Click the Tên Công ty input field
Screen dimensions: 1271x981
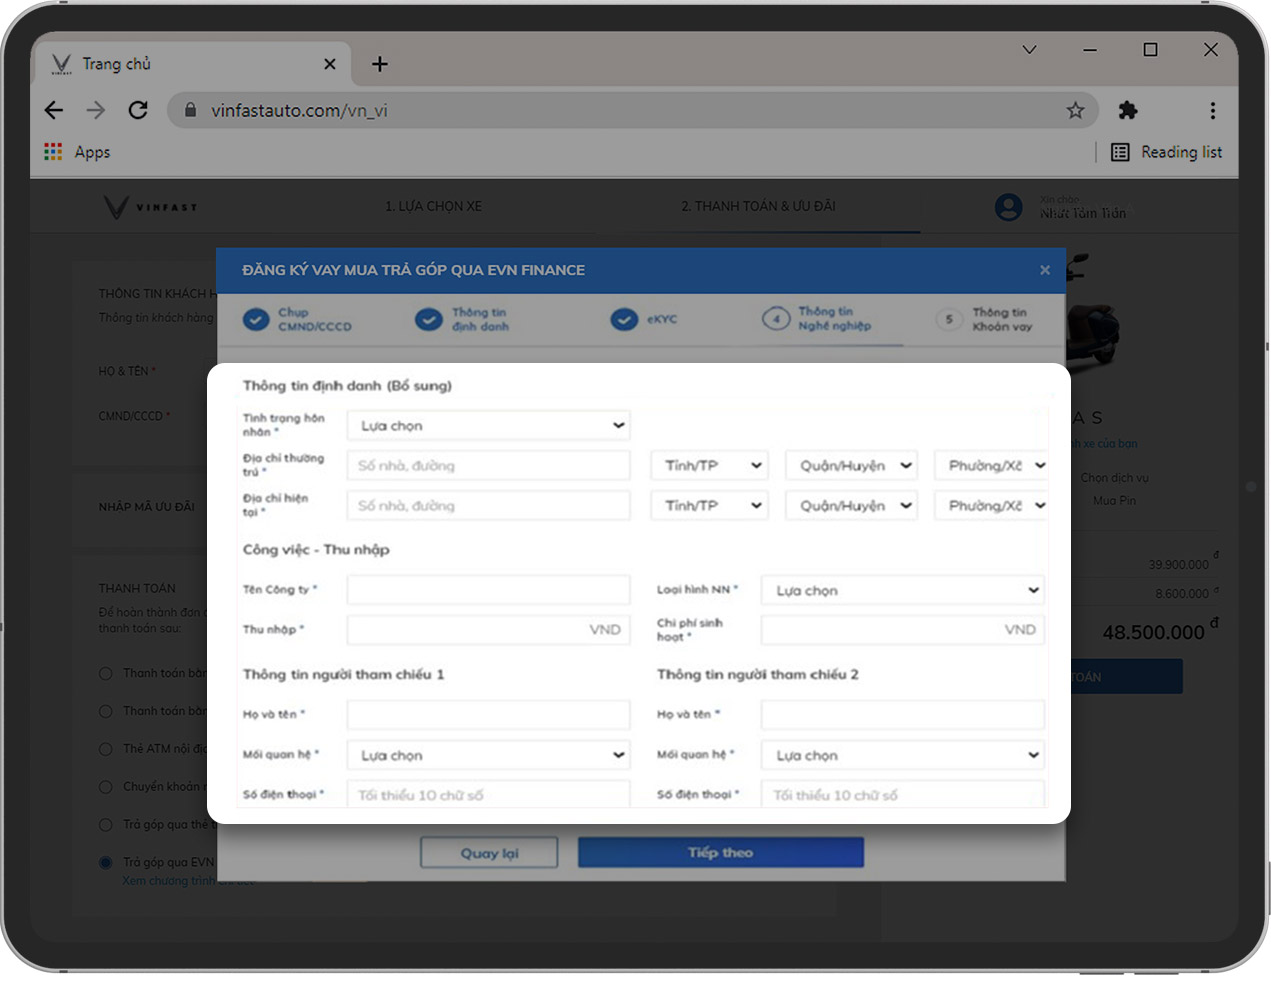[x=489, y=590]
